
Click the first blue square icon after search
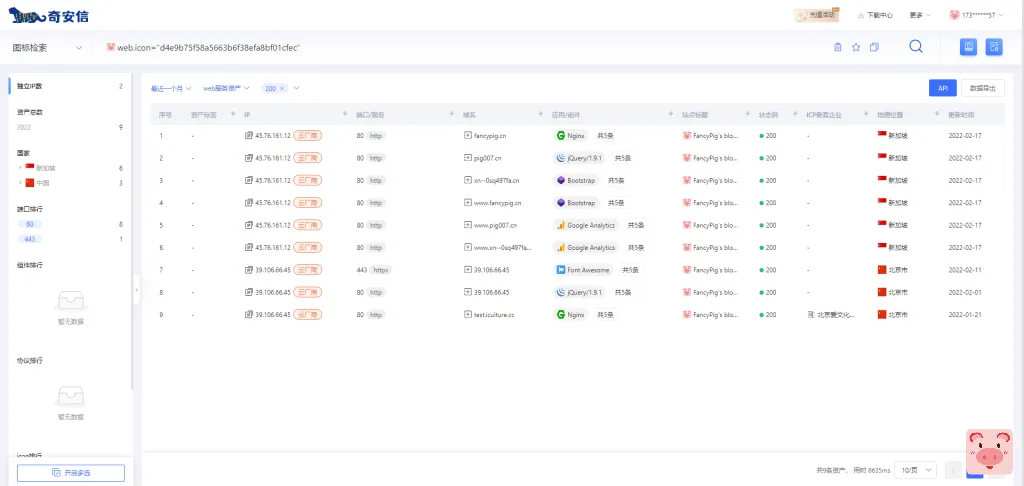[x=968, y=47]
